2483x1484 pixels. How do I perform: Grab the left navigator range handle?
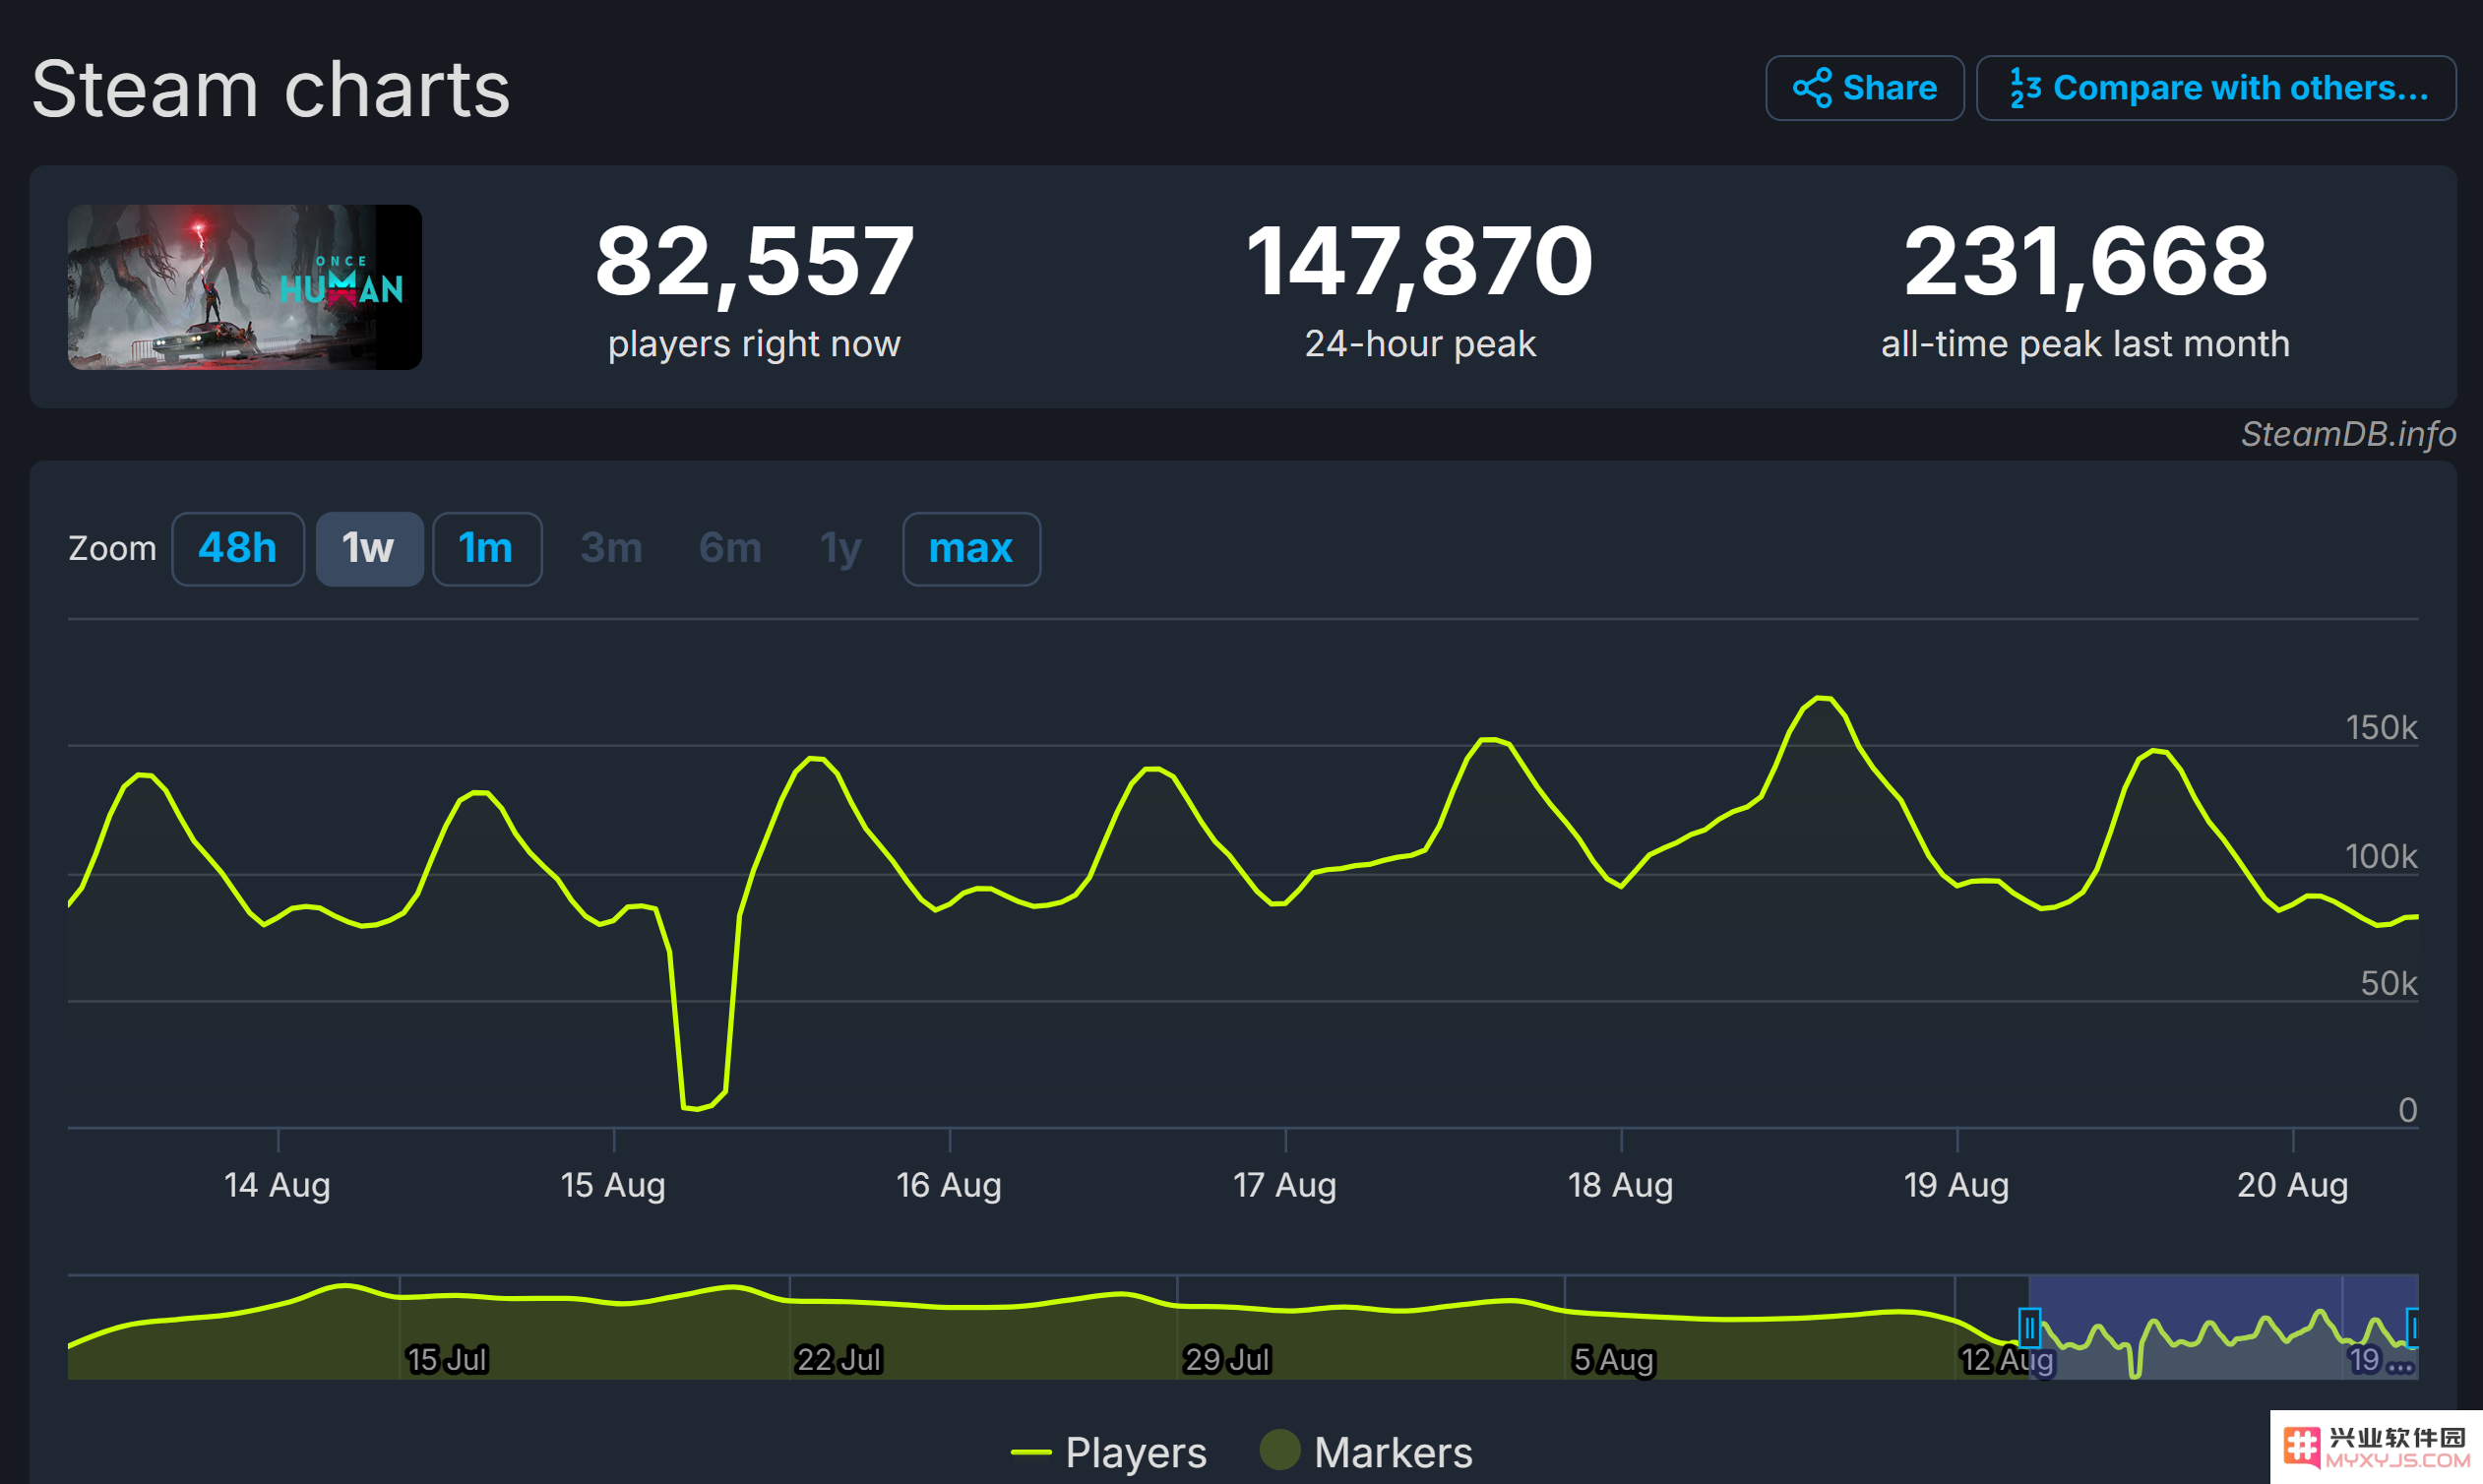2029,1329
